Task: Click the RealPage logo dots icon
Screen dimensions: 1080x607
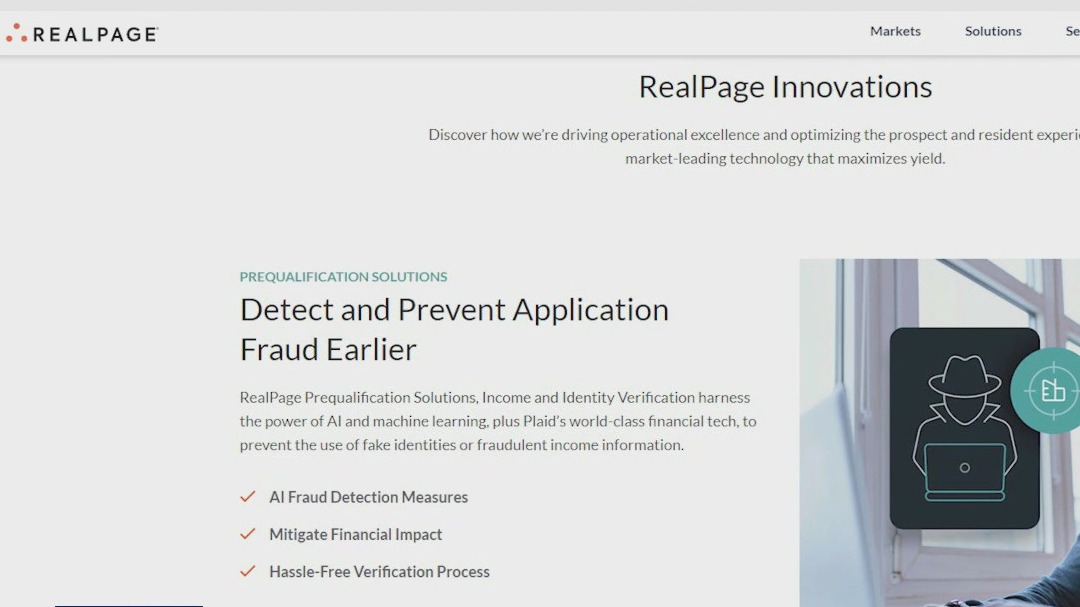Action: (x=16, y=32)
